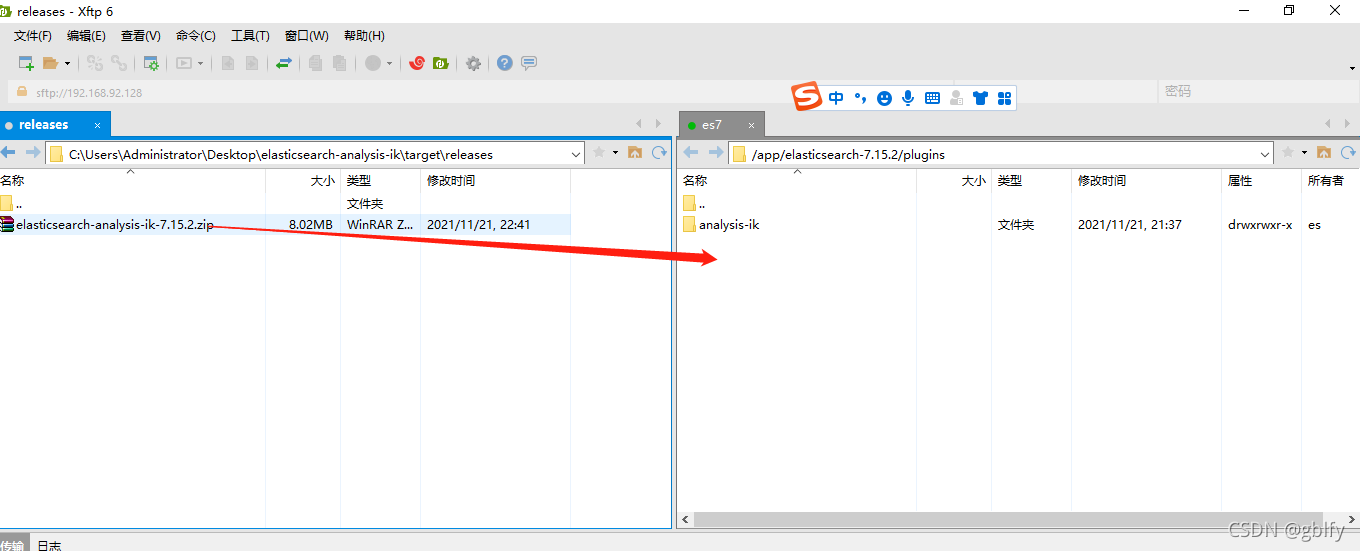Click the blue-green transfer arrows icon

(284, 63)
